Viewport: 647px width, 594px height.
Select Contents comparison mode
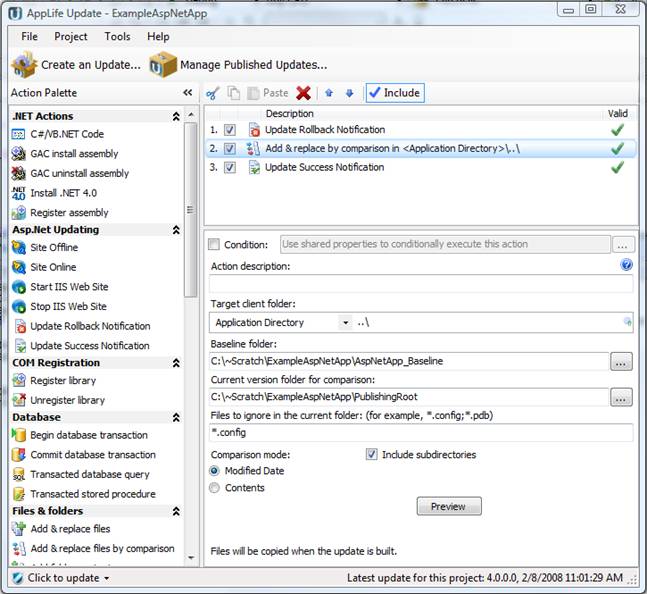214,488
